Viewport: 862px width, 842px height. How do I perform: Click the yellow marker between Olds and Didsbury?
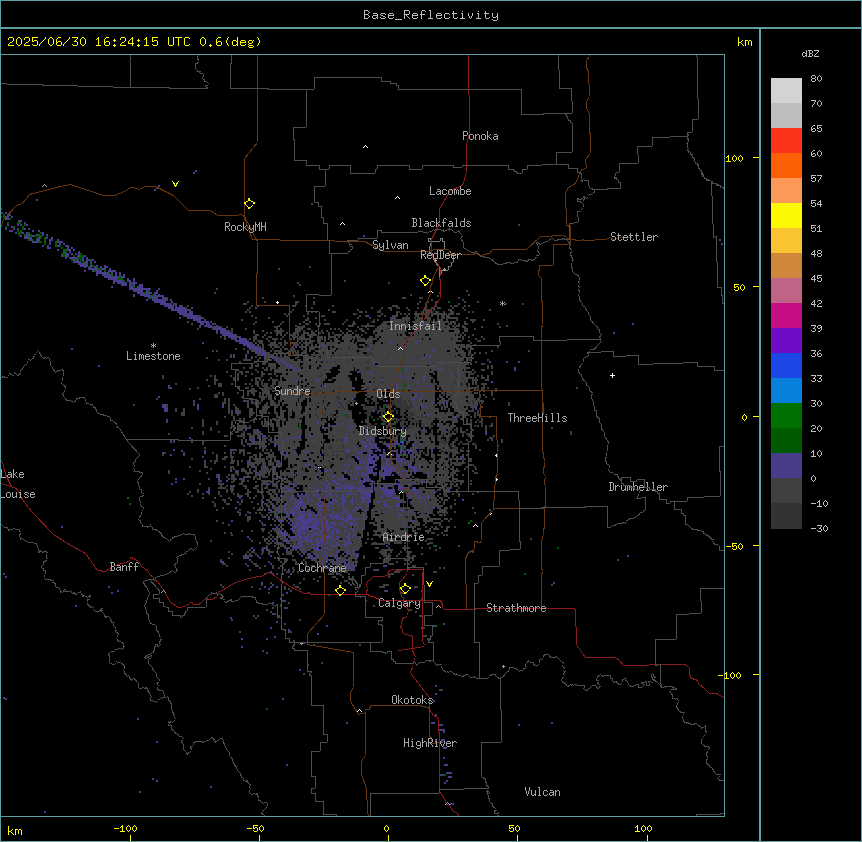388,417
